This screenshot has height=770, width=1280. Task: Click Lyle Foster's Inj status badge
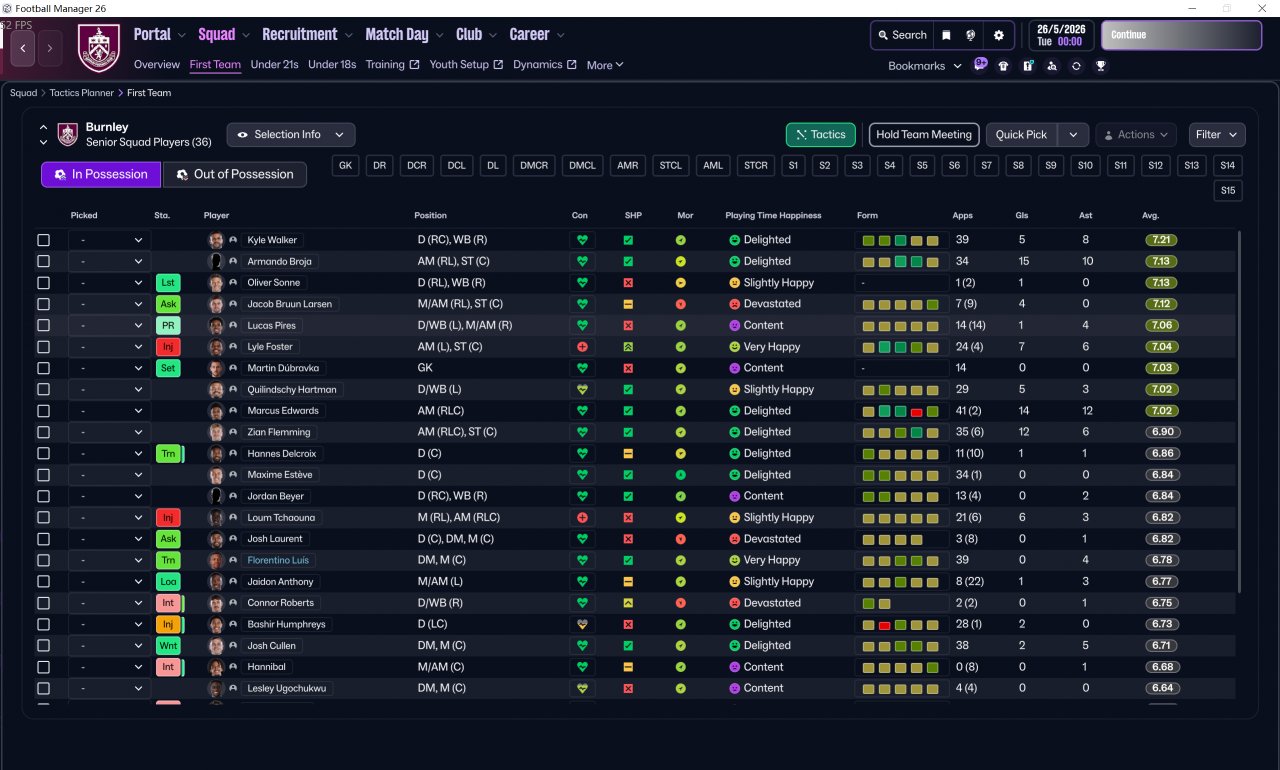[x=168, y=347]
